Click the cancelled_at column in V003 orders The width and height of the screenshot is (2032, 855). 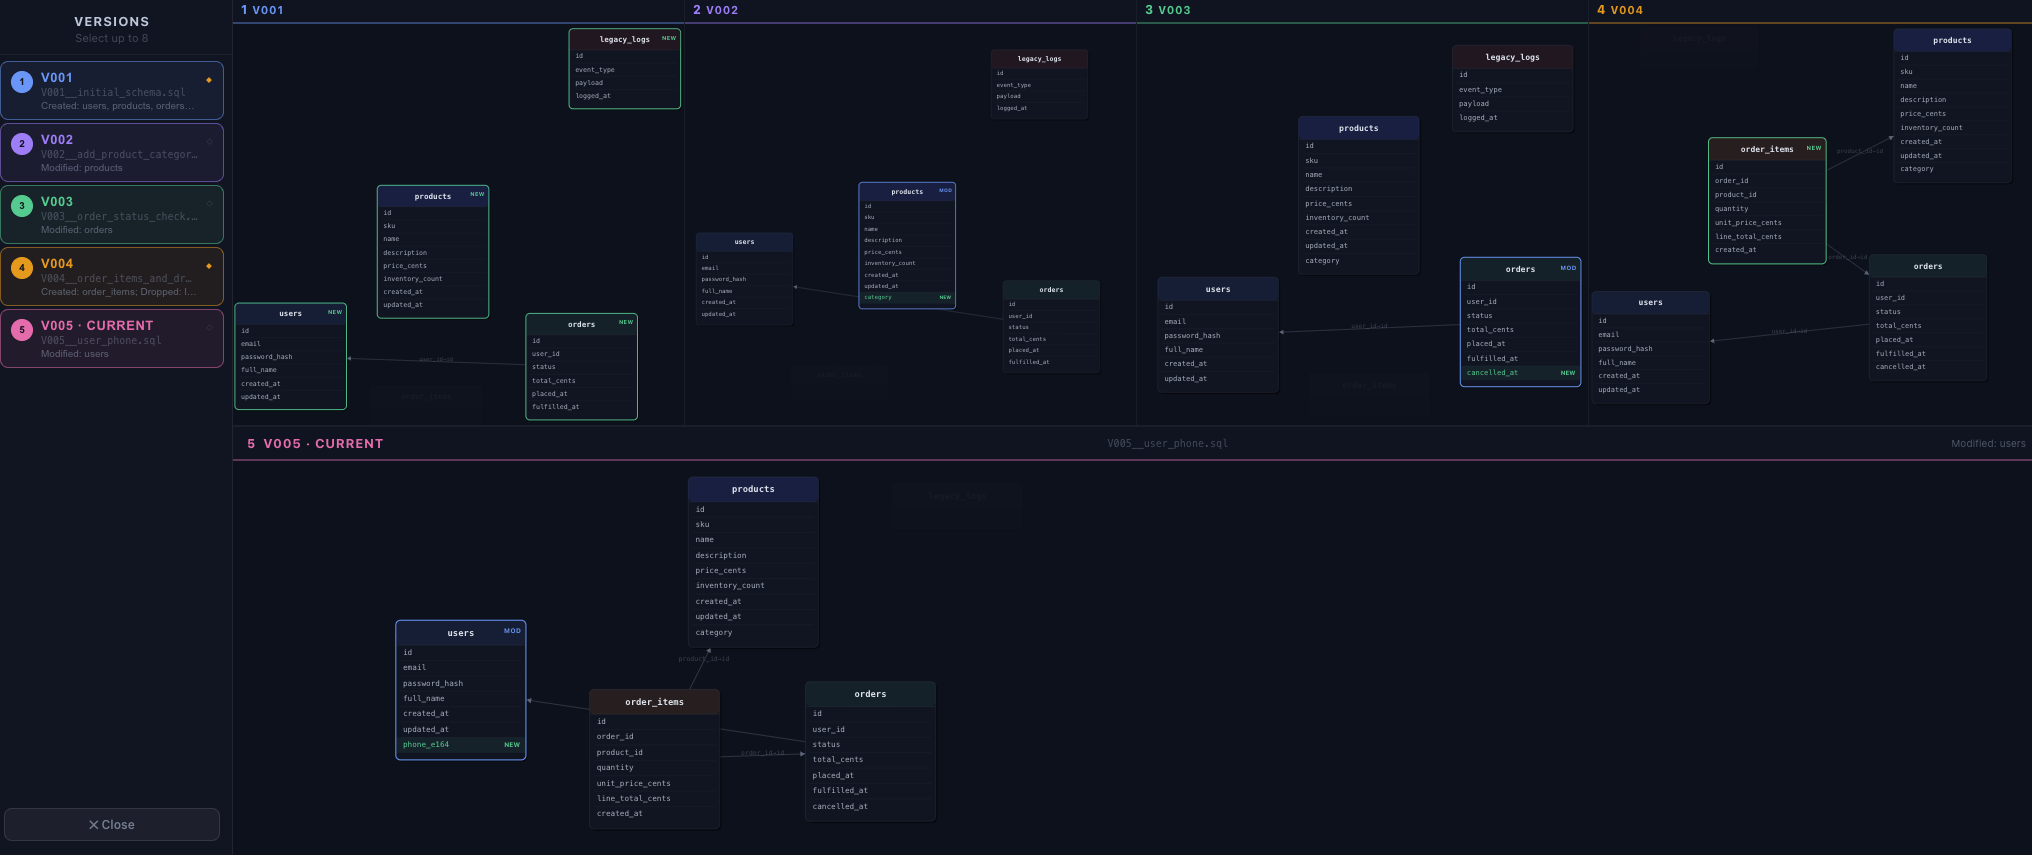pos(1520,373)
